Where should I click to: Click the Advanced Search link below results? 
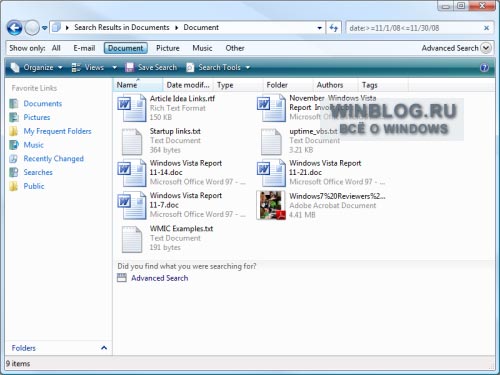tap(159, 278)
